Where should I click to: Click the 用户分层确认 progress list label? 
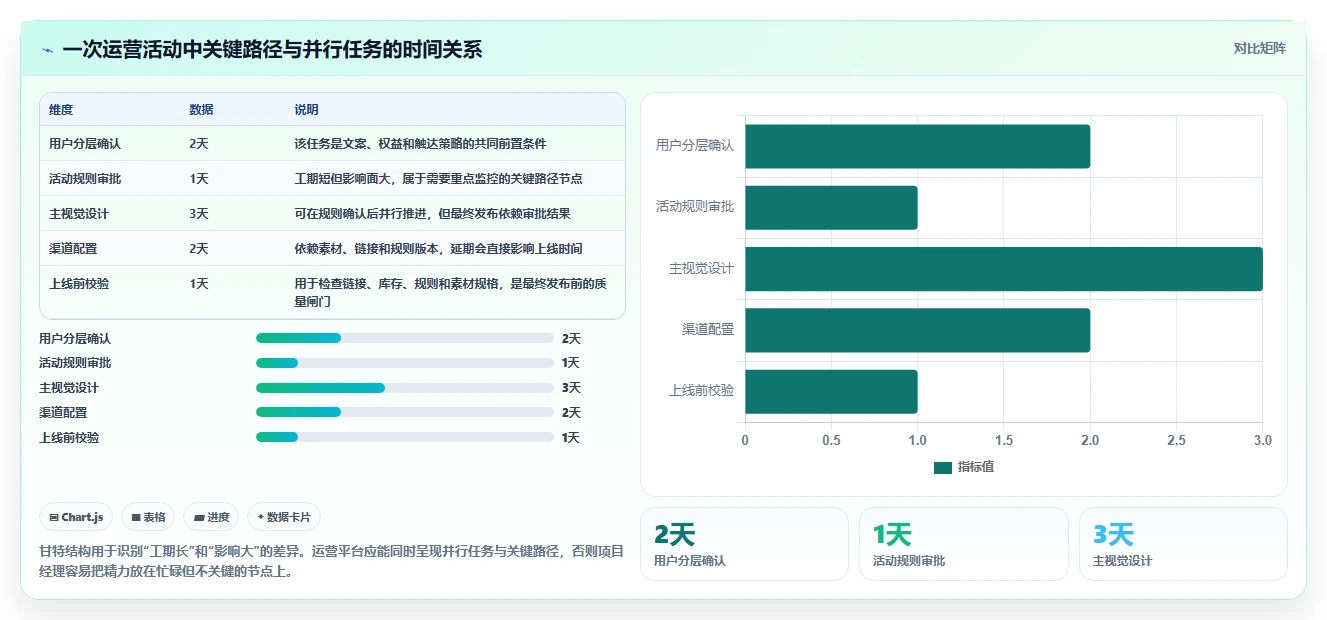coord(75,339)
